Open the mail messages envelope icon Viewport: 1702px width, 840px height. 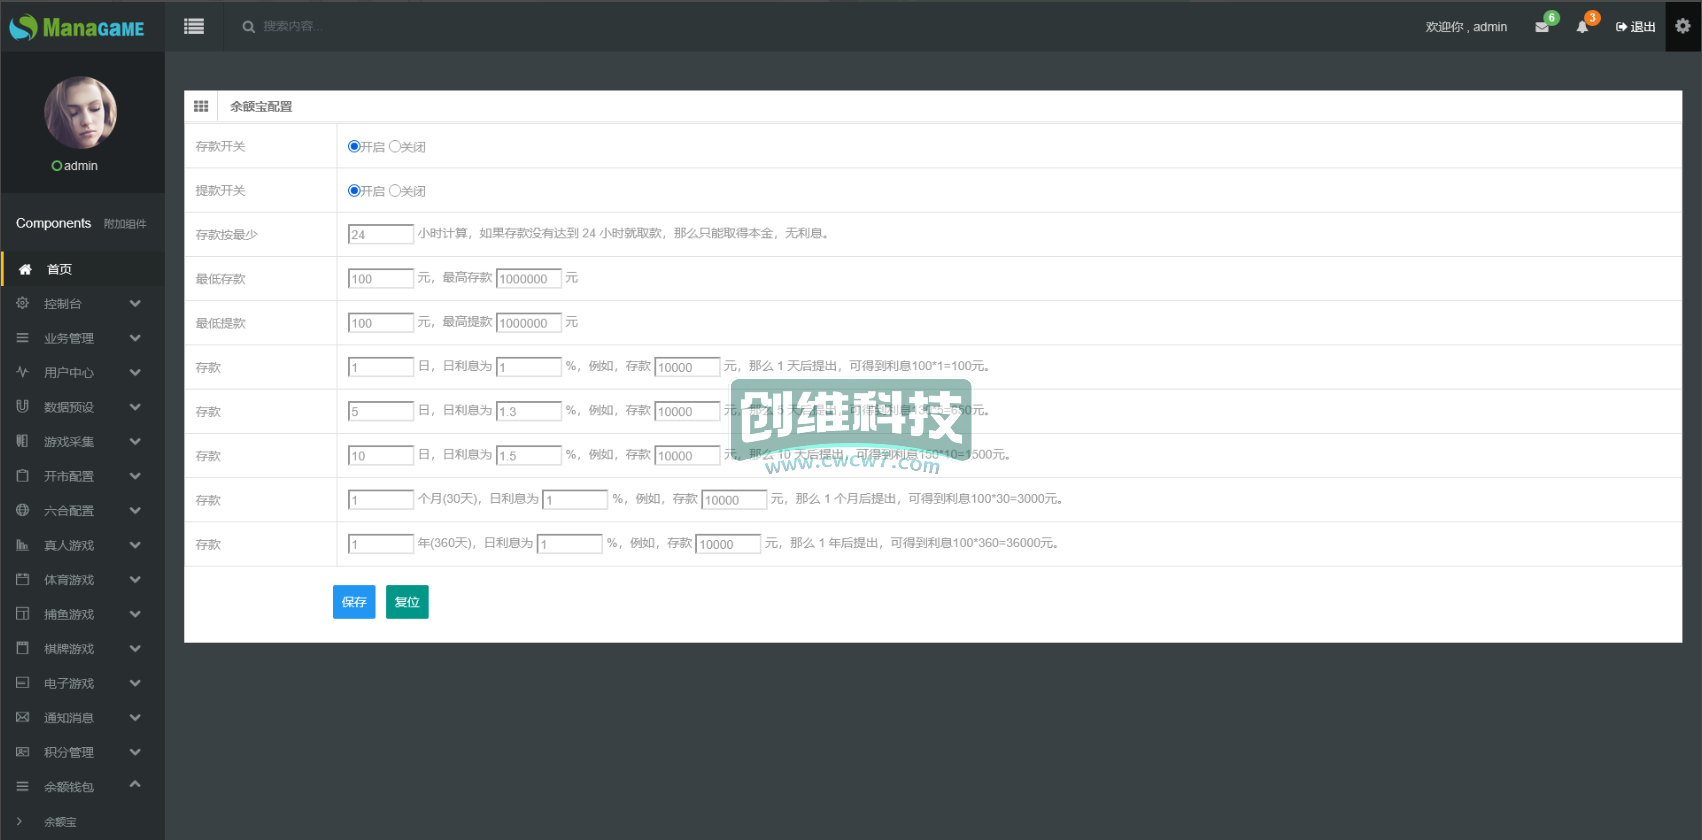pos(1542,27)
